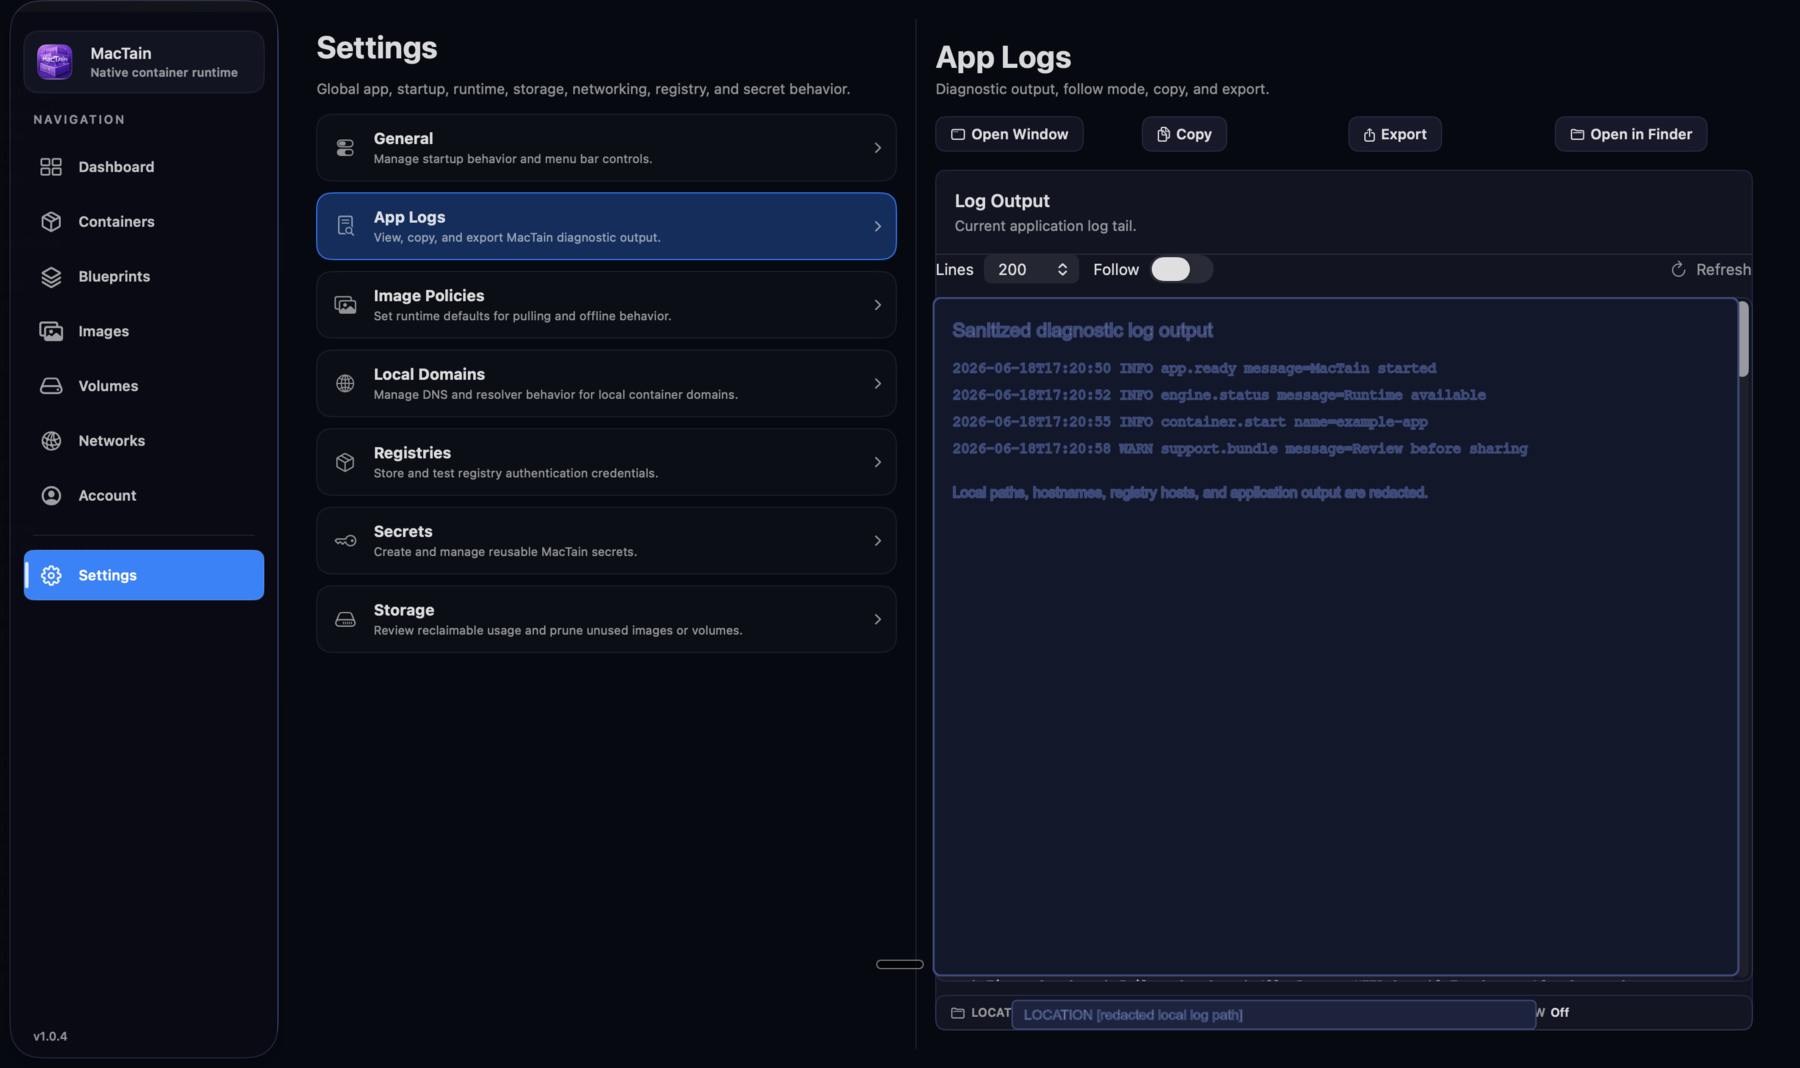Go to Dashboard in navigation
This screenshot has height=1068, width=1800.
[144, 167]
